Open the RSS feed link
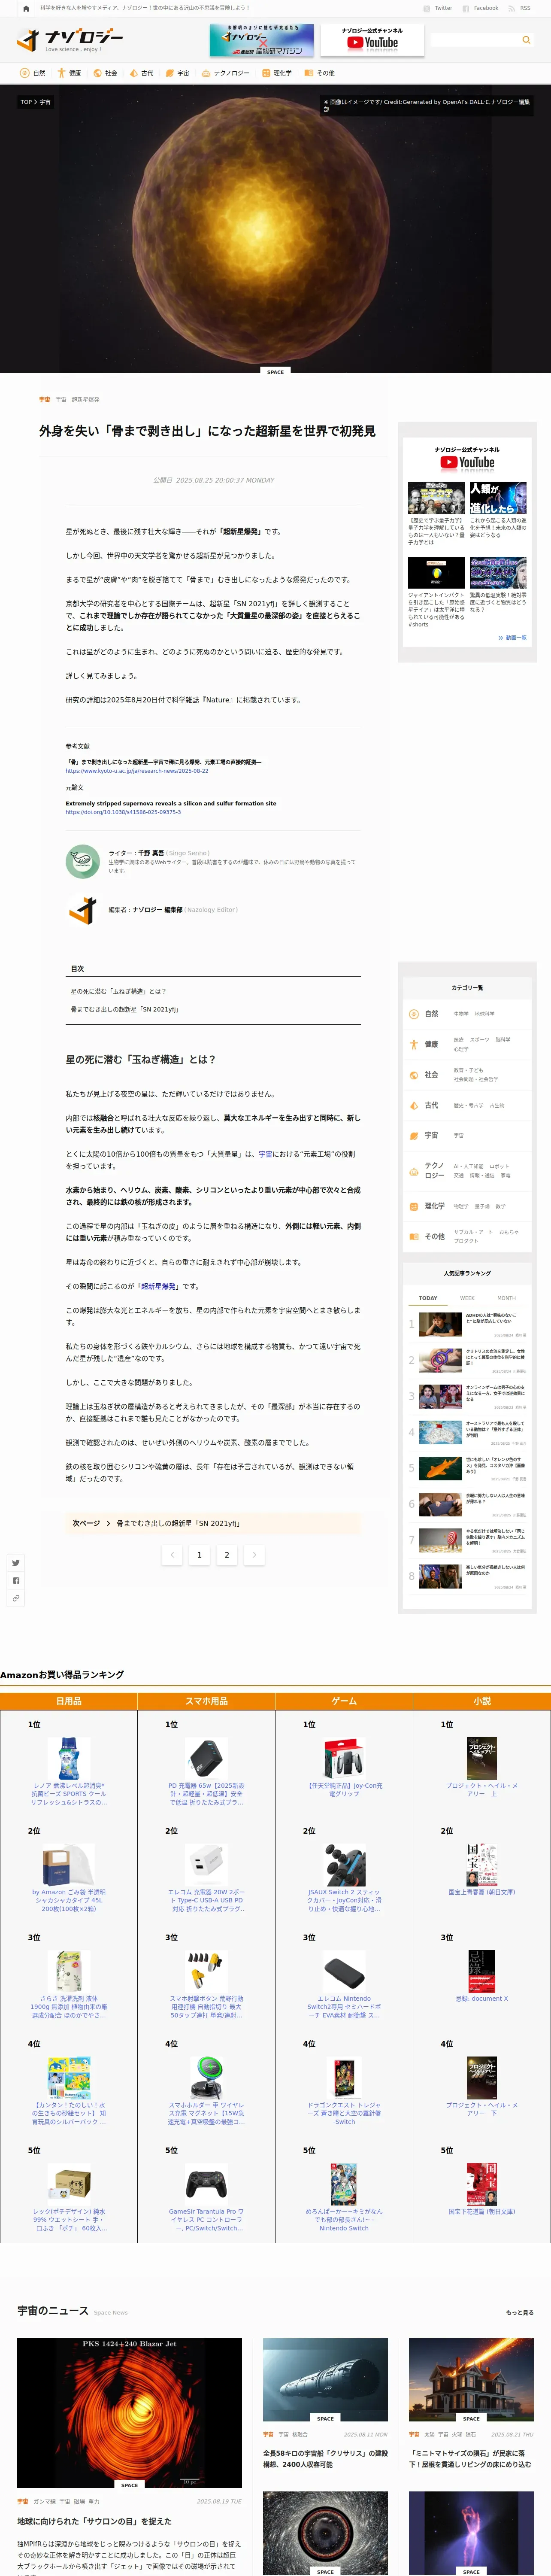551x2576 pixels. [x=521, y=8]
